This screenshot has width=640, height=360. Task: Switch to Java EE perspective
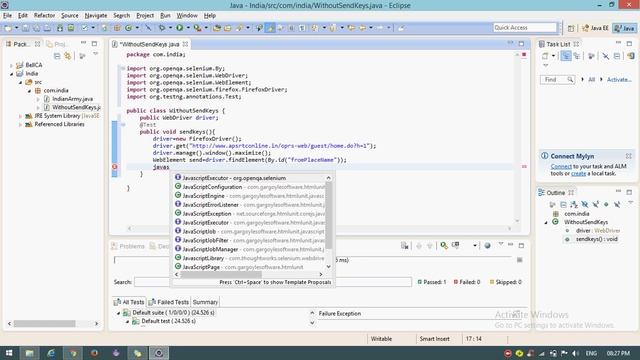coord(595,28)
